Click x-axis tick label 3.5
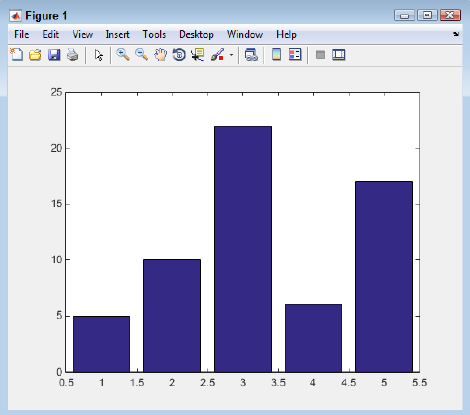 (x=278, y=383)
